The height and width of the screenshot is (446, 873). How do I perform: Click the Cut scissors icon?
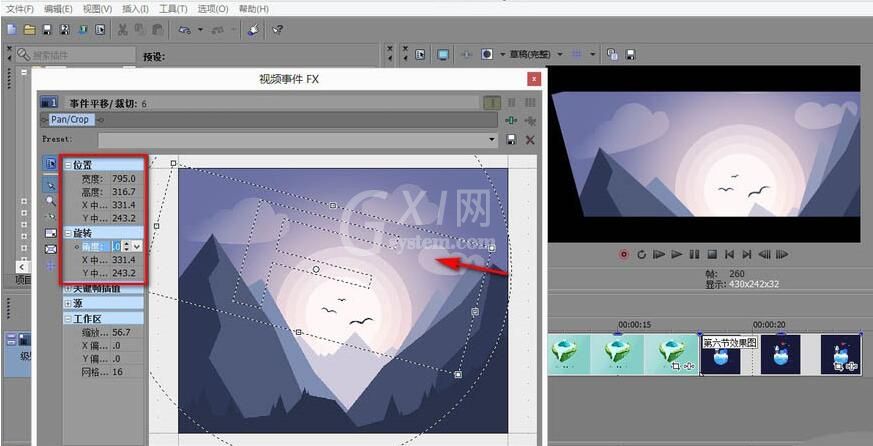[122, 30]
